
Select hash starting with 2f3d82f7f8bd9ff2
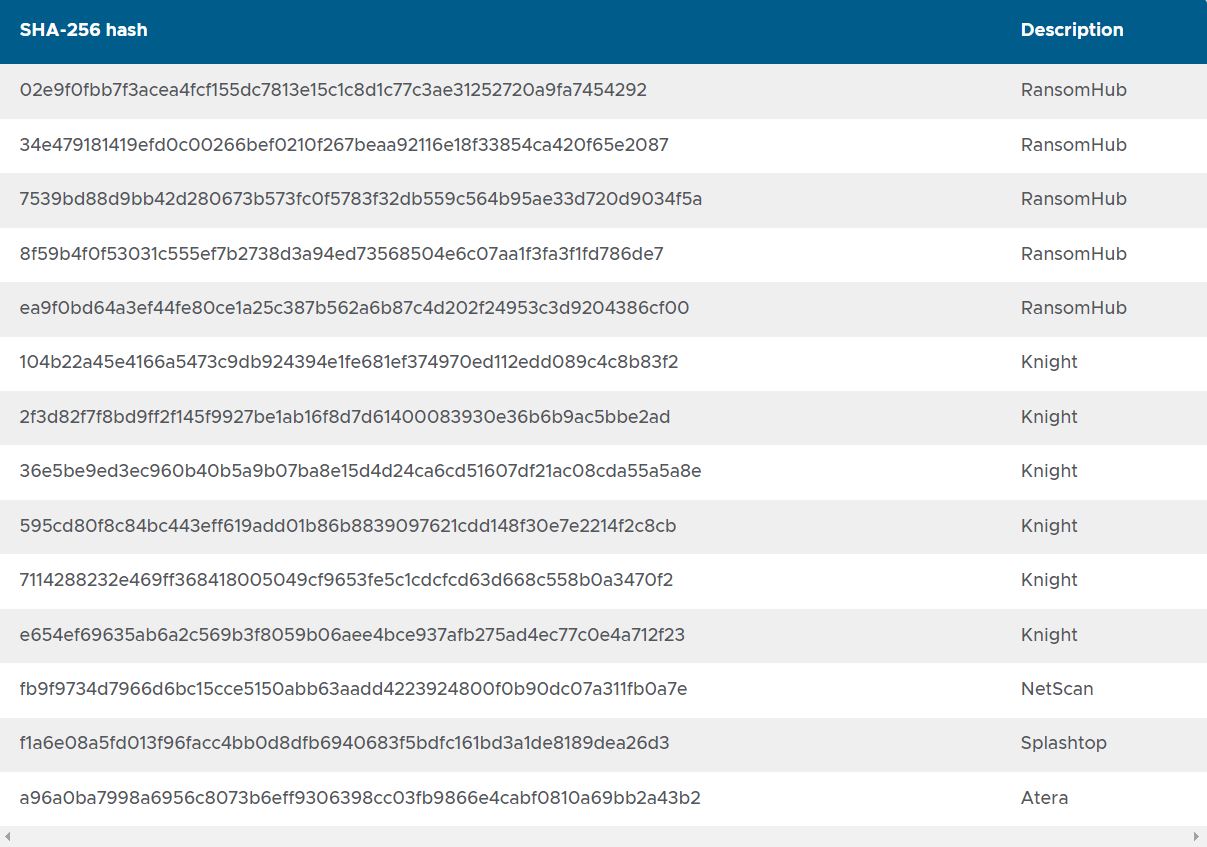point(345,417)
